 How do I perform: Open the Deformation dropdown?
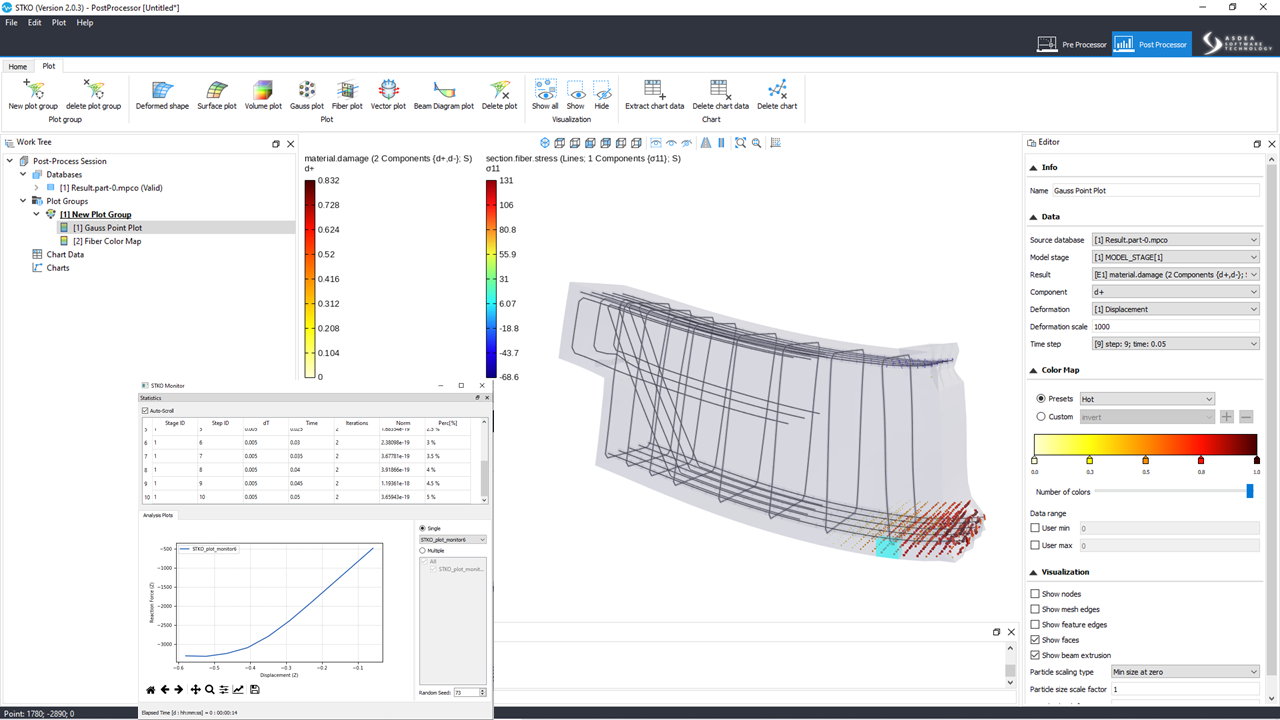pos(1175,309)
